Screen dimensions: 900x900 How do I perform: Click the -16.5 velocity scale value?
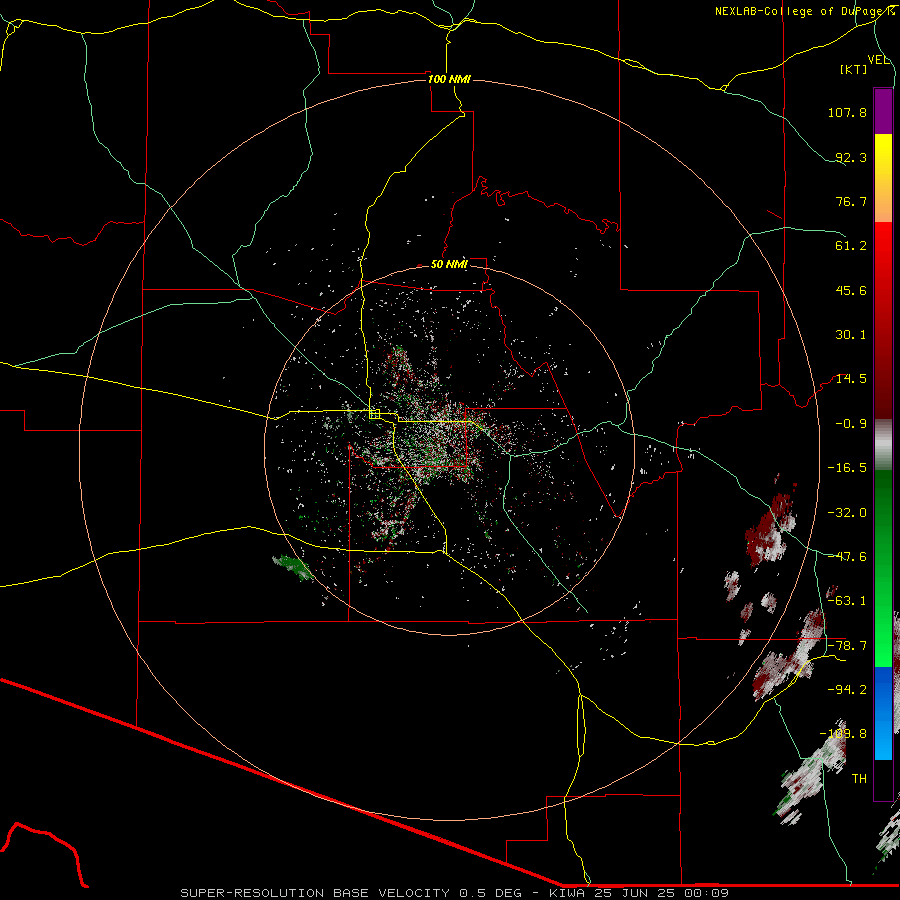click(x=847, y=468)
